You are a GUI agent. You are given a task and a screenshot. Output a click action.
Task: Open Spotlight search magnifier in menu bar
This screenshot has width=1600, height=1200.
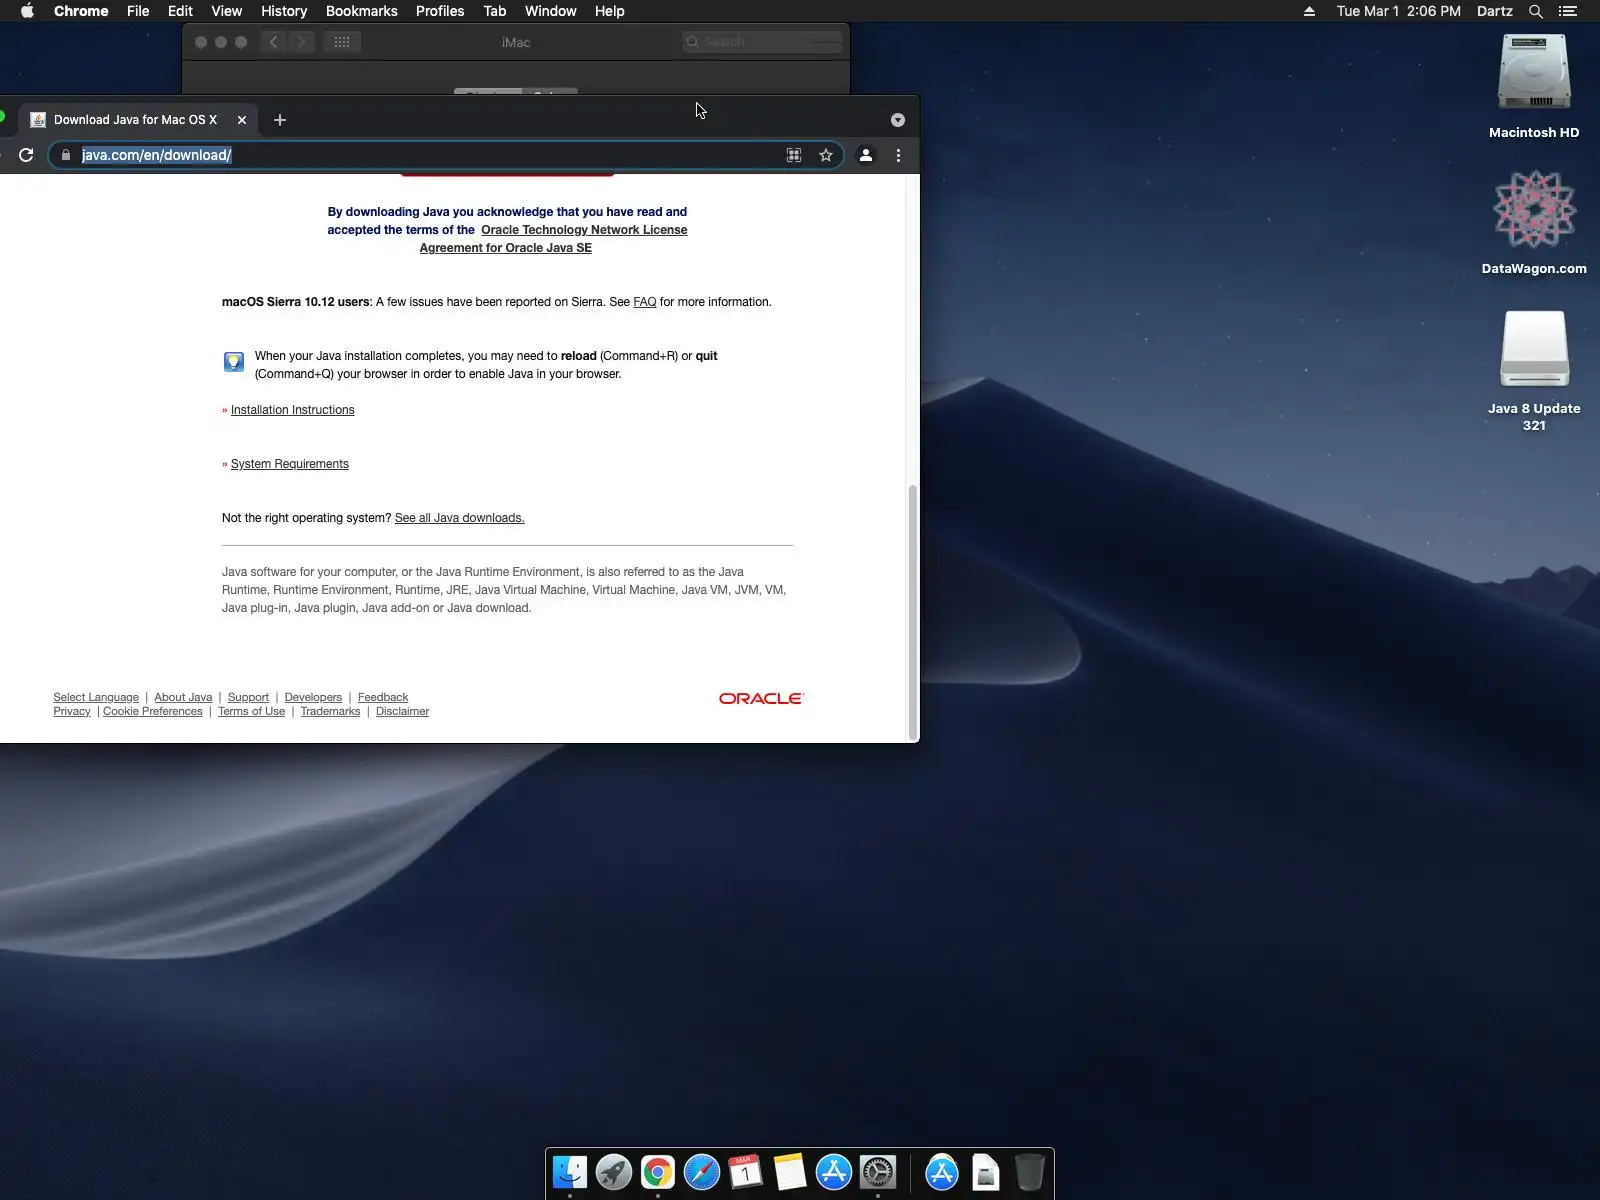click(x=1536, y=11)
